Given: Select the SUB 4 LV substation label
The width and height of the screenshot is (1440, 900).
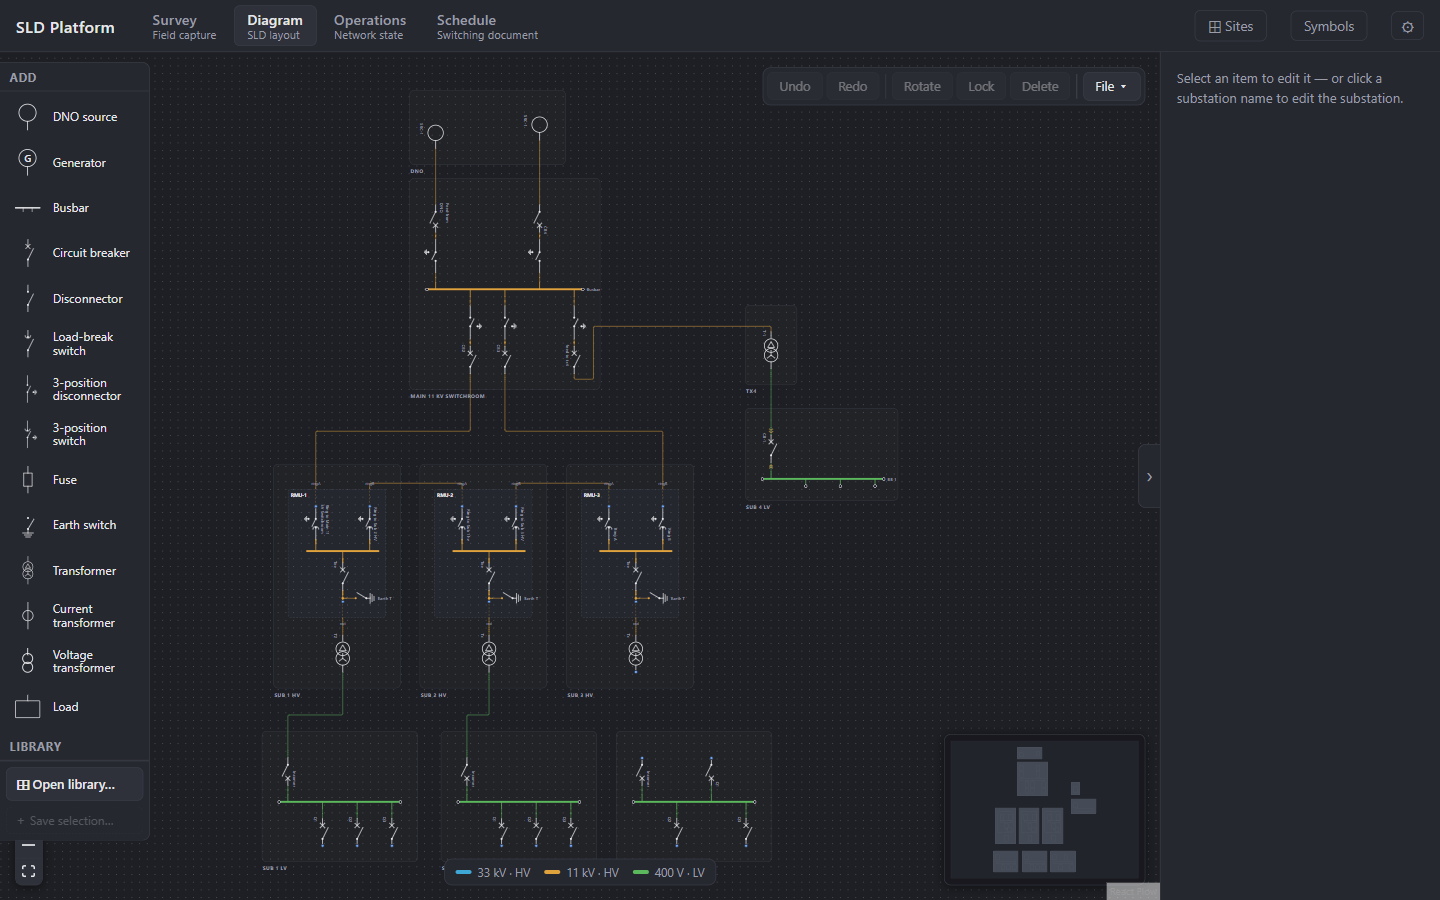Looking at the screenshot, I should click(x=758, y=507).
